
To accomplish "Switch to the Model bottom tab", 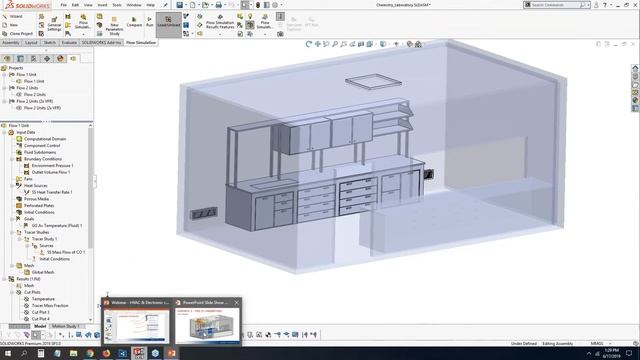I will pyautogui.click(x=40, y=326).
